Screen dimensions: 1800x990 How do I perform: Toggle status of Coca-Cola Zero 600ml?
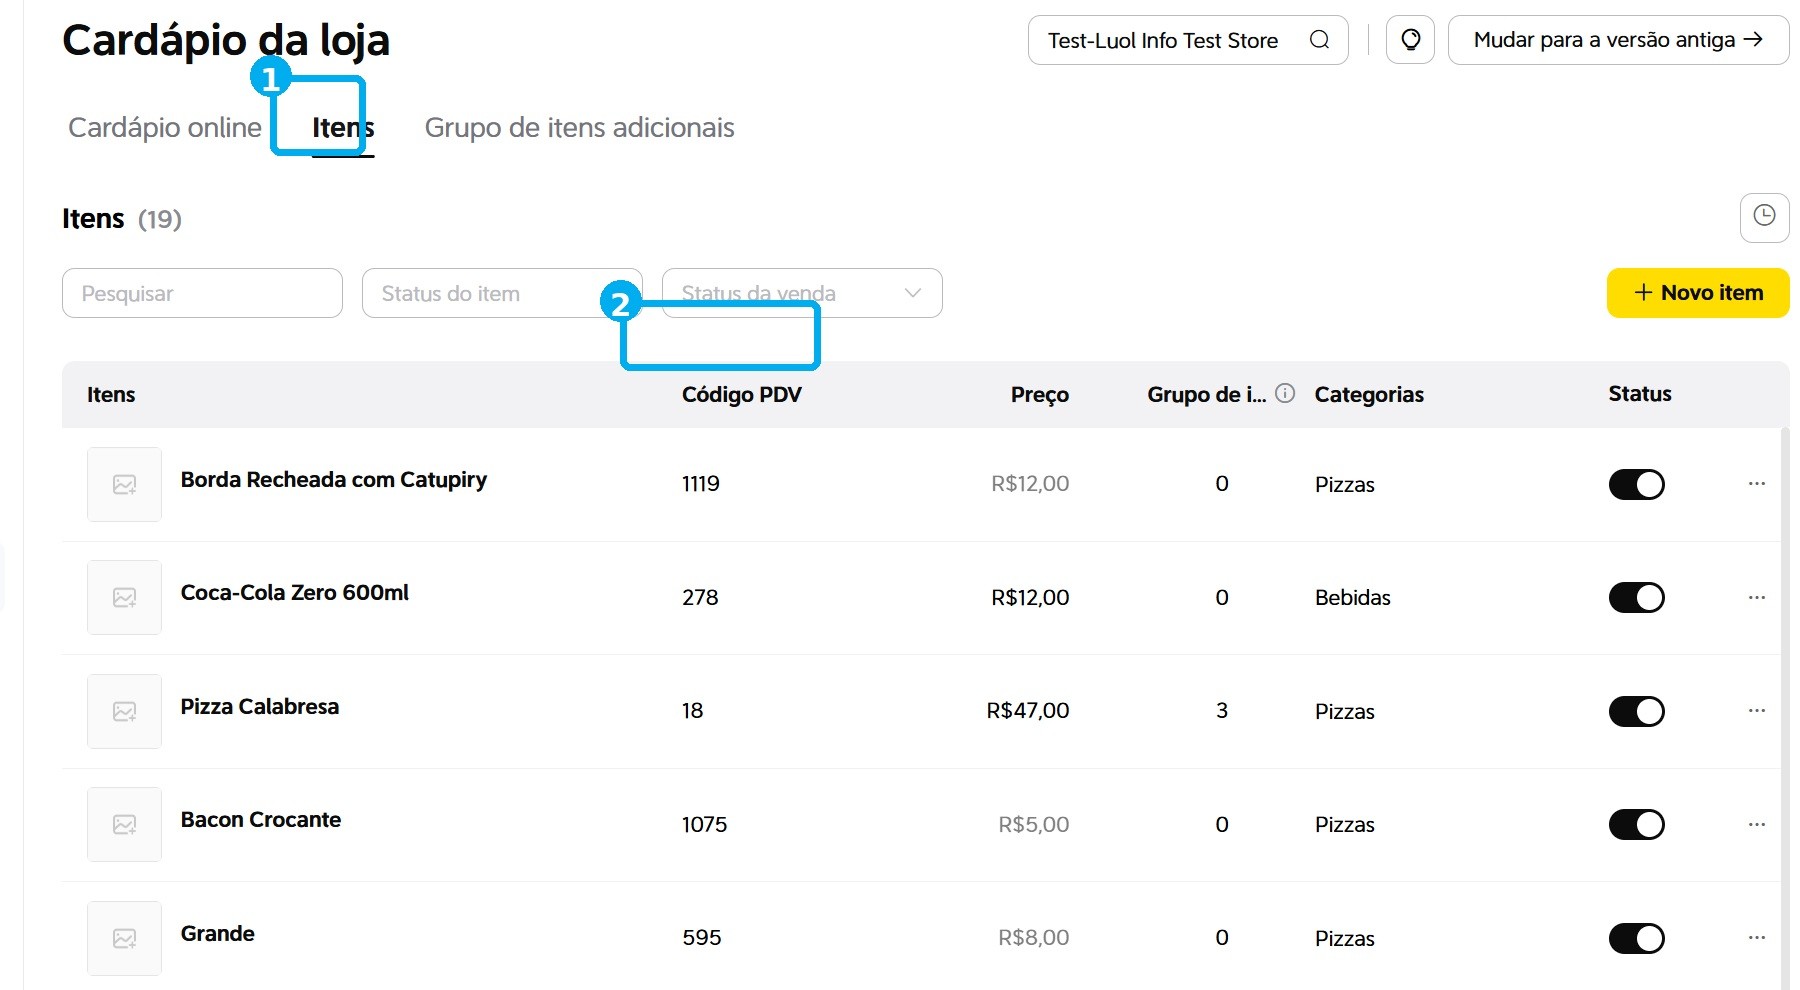click(x=1636, y=597)
